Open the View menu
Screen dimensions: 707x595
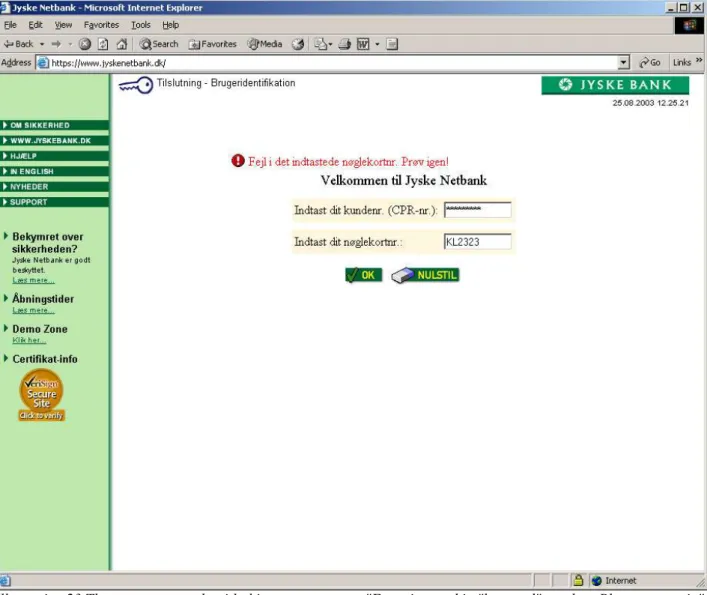63,25
